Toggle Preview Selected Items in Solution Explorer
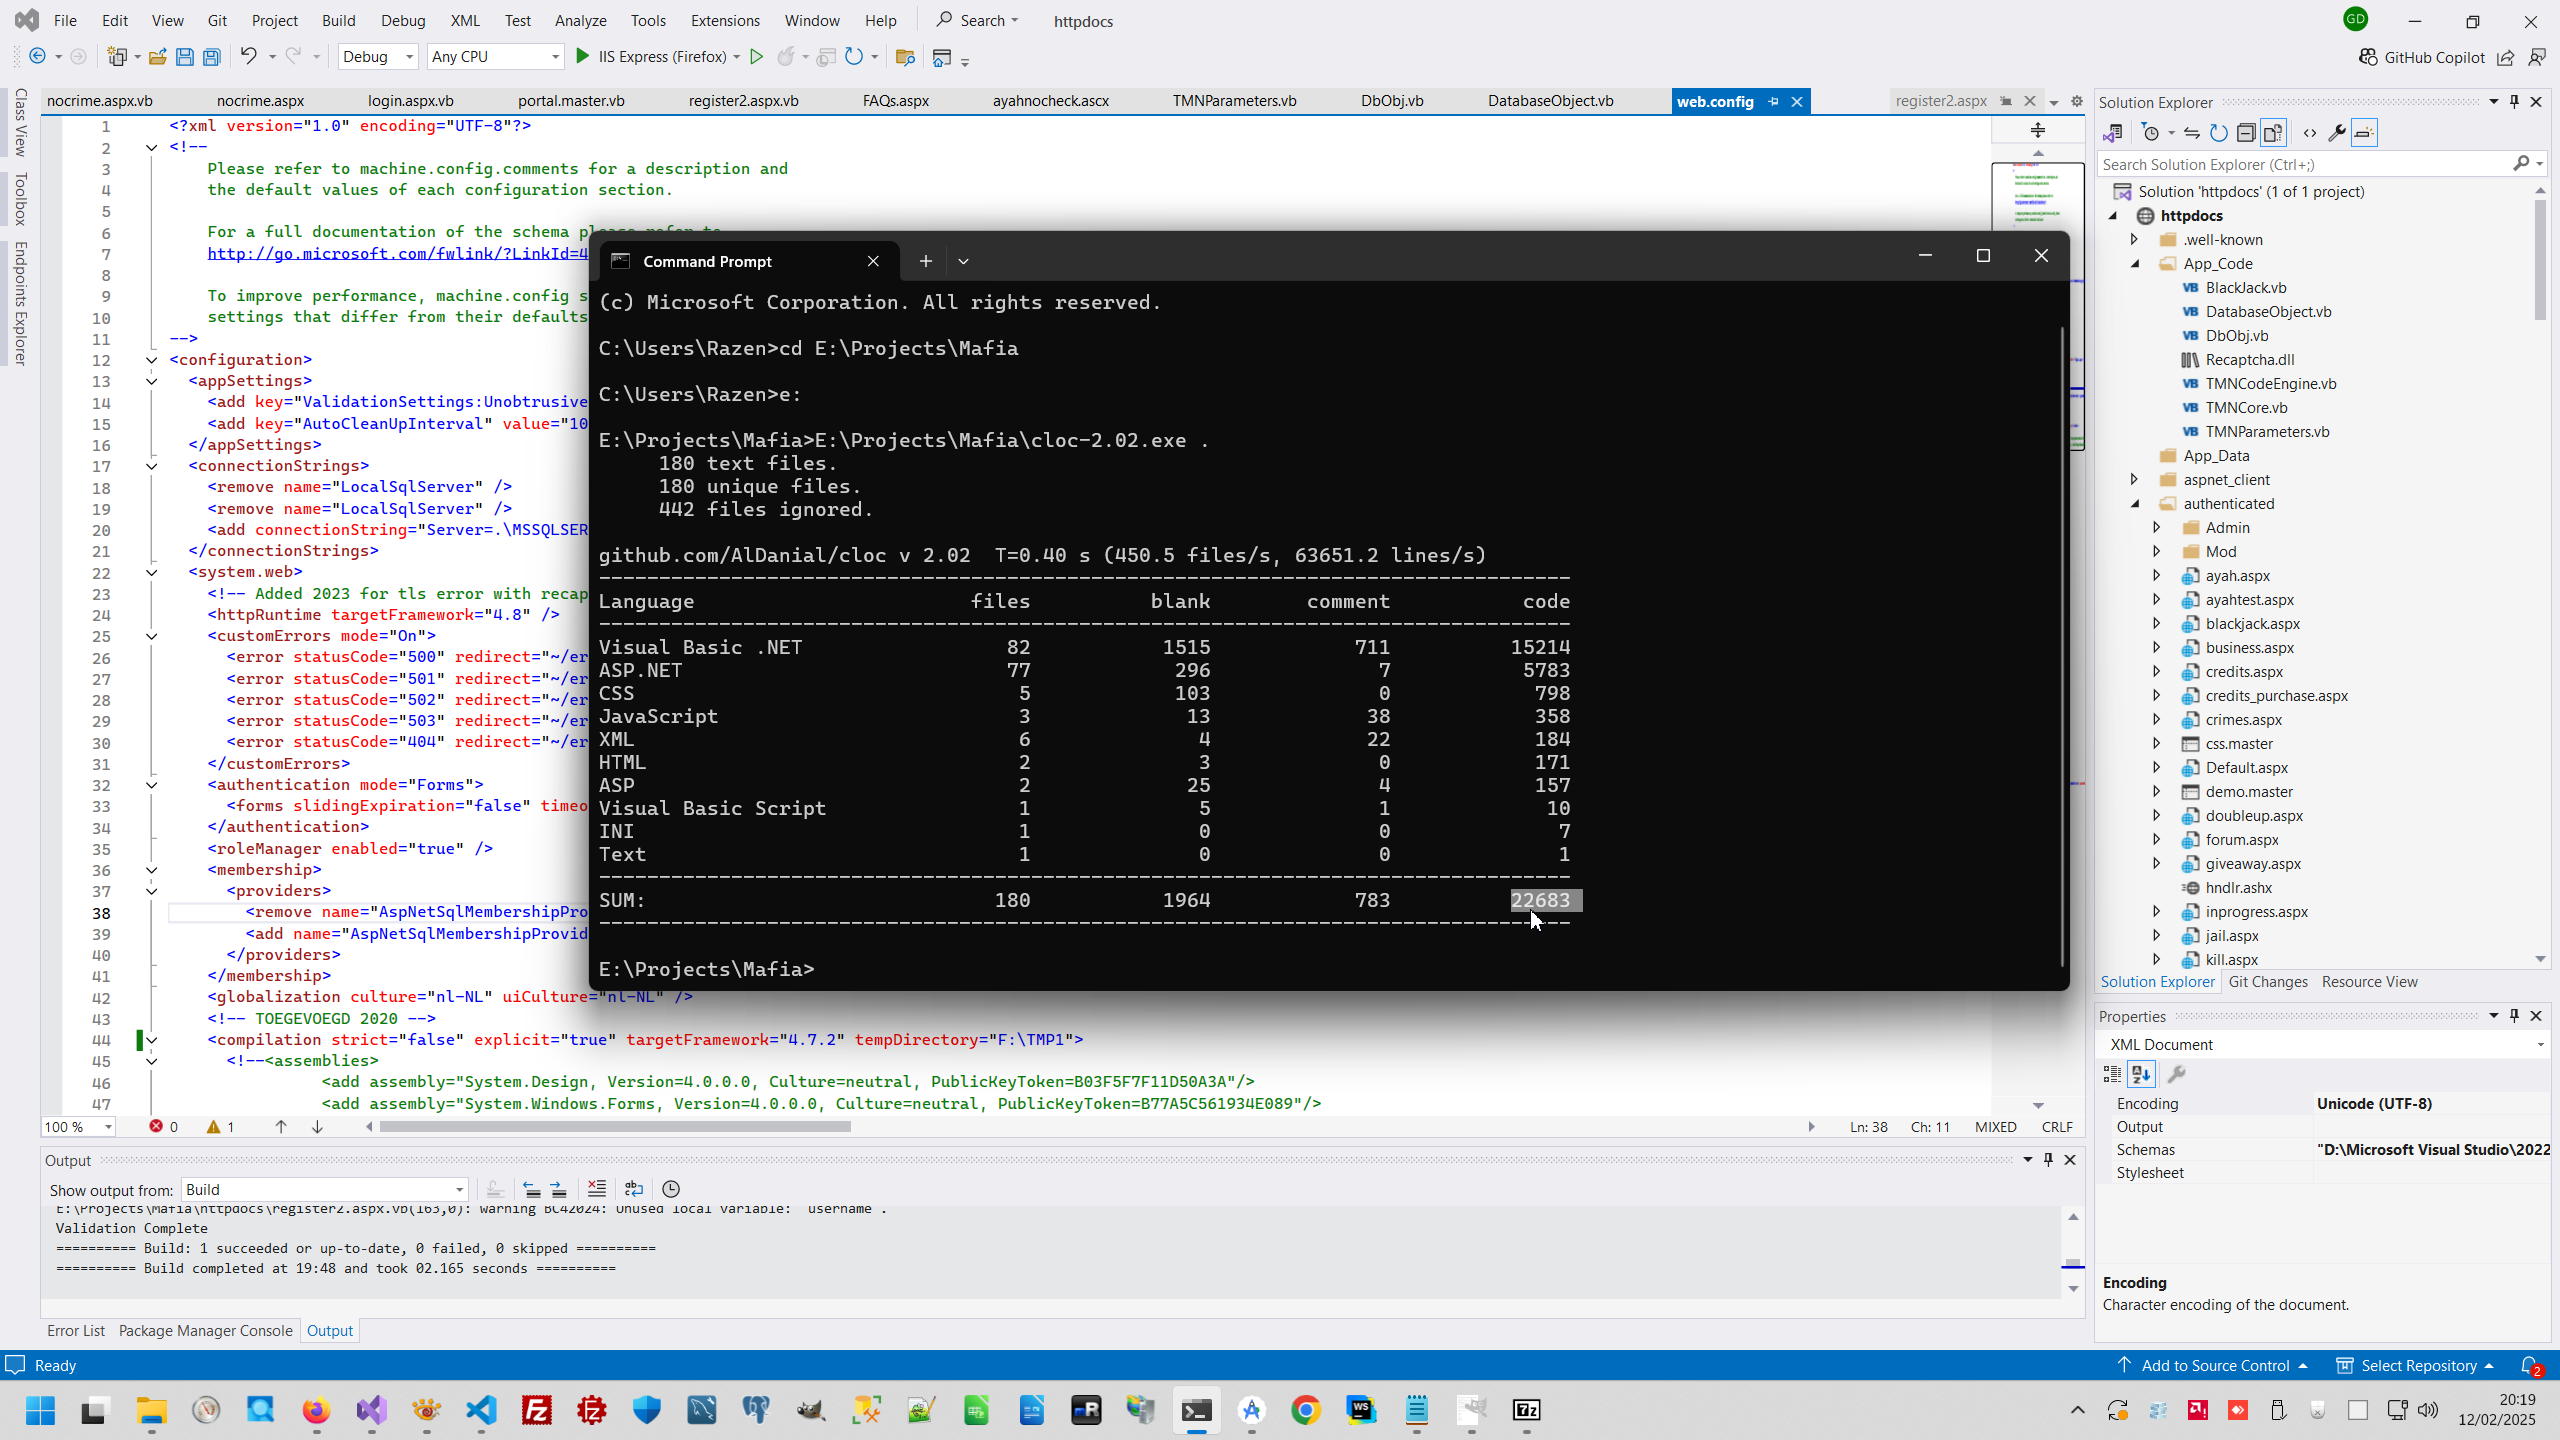2560x1440 pixels. (x=2364, y=133)
